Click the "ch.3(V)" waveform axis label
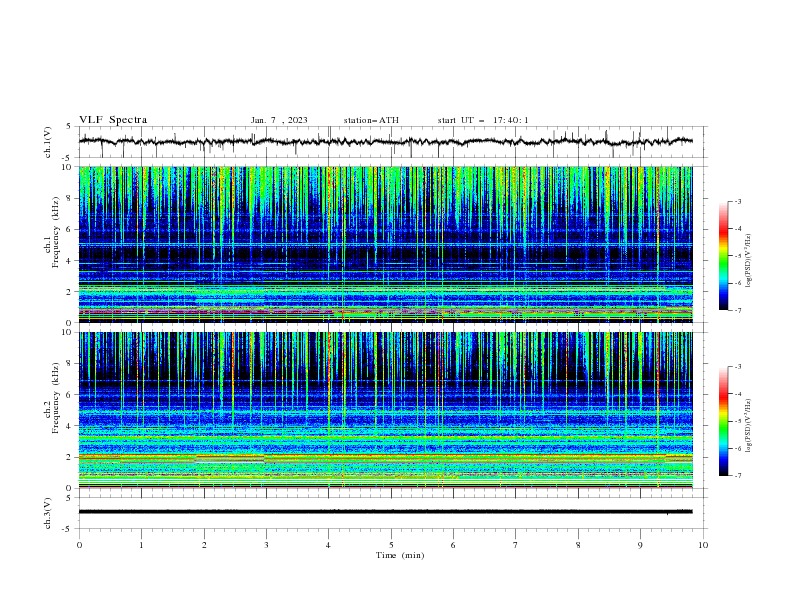 pos(48,514)
